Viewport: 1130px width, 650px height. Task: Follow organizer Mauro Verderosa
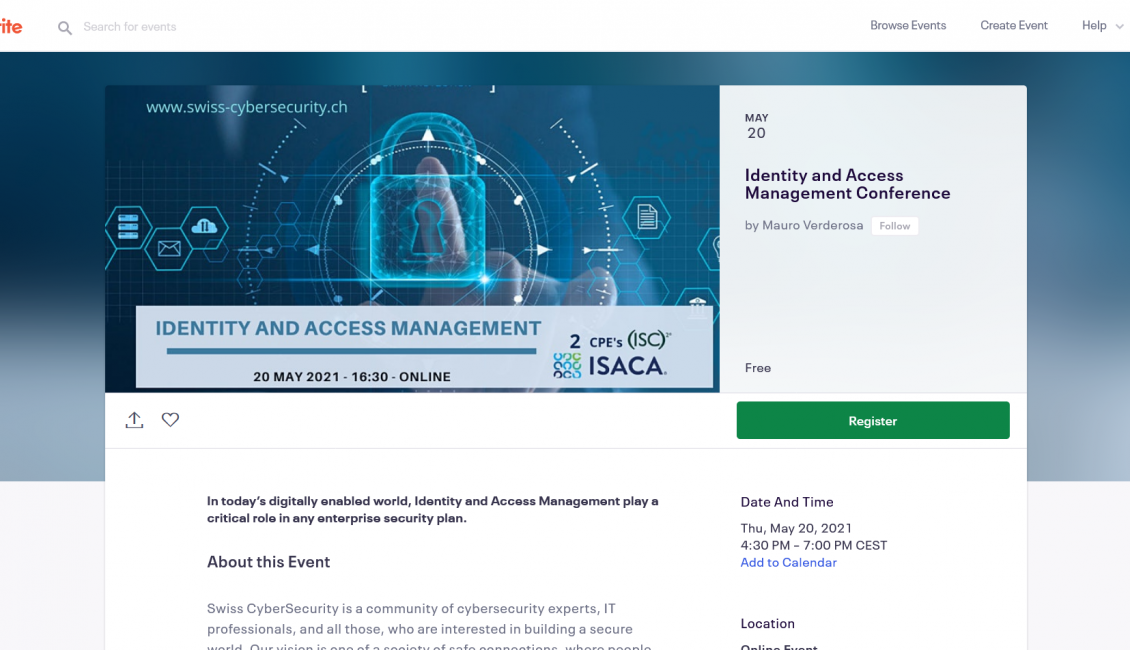pos(894,226)
